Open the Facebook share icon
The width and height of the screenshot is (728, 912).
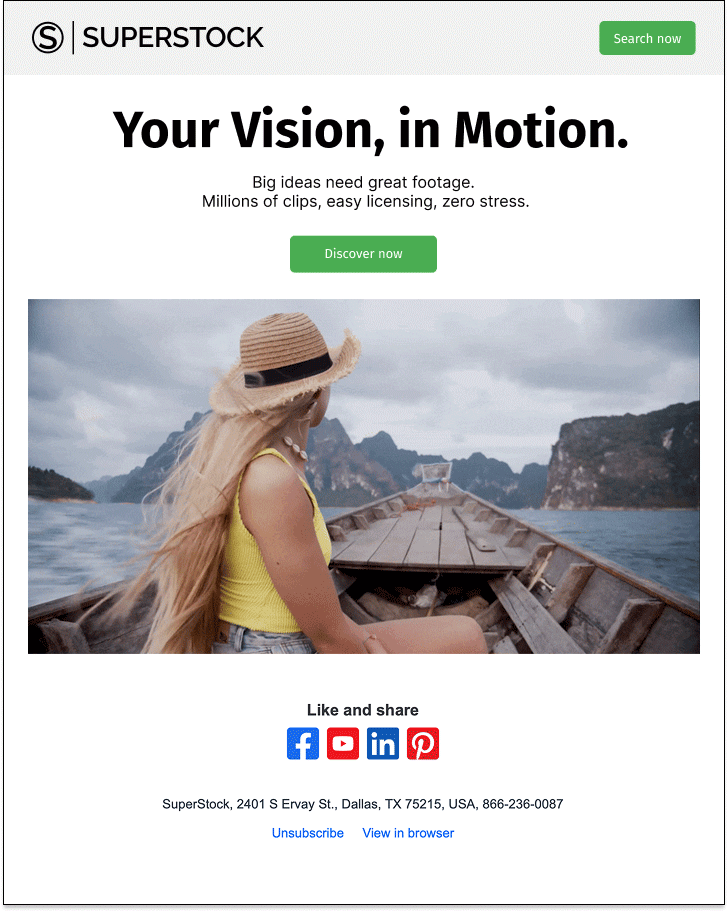point(303,743)
